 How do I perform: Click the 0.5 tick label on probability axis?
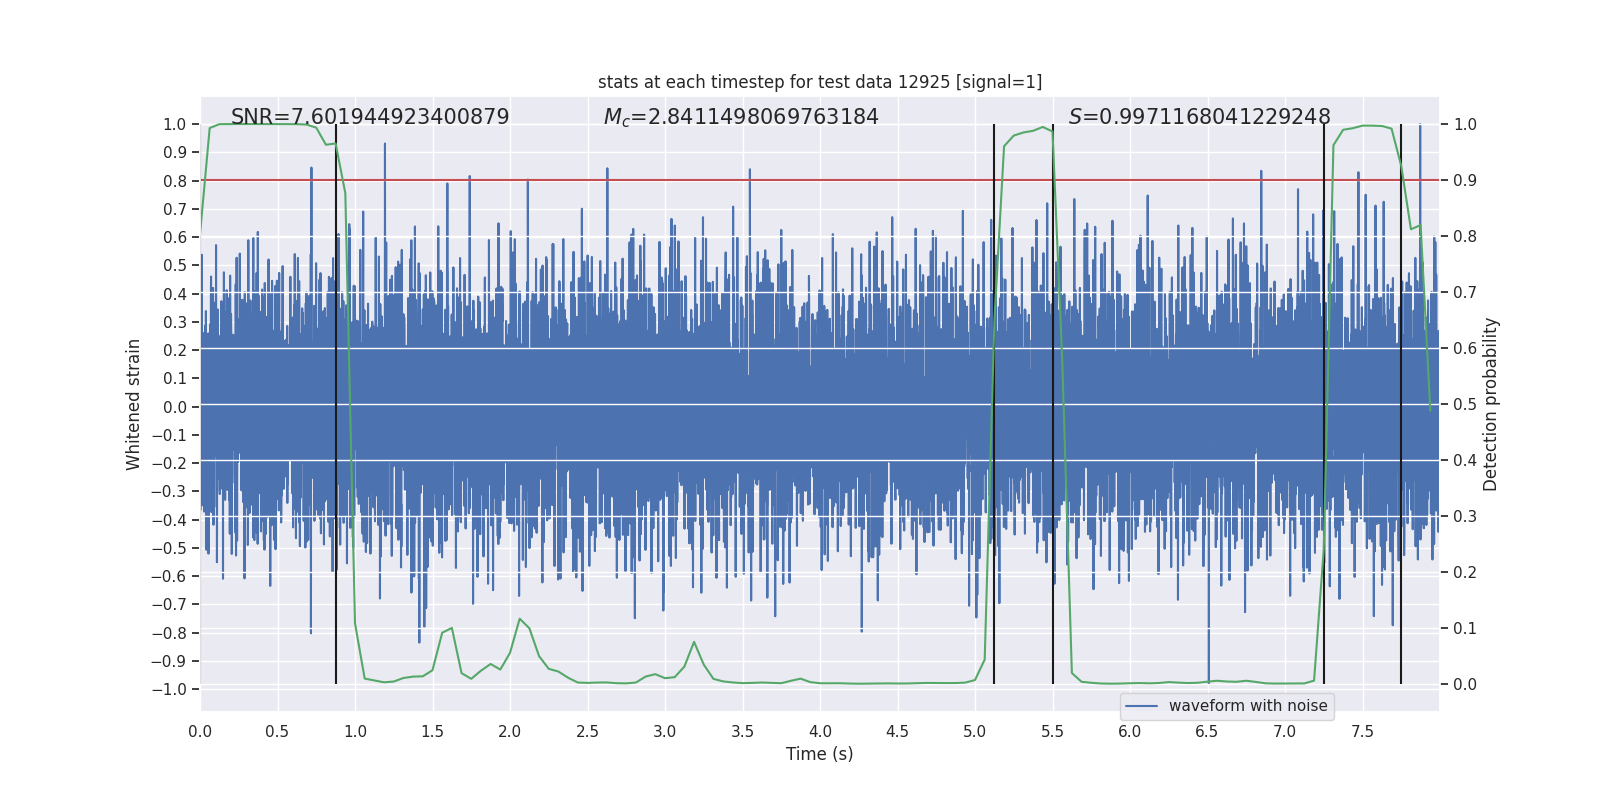(1465, 404)
